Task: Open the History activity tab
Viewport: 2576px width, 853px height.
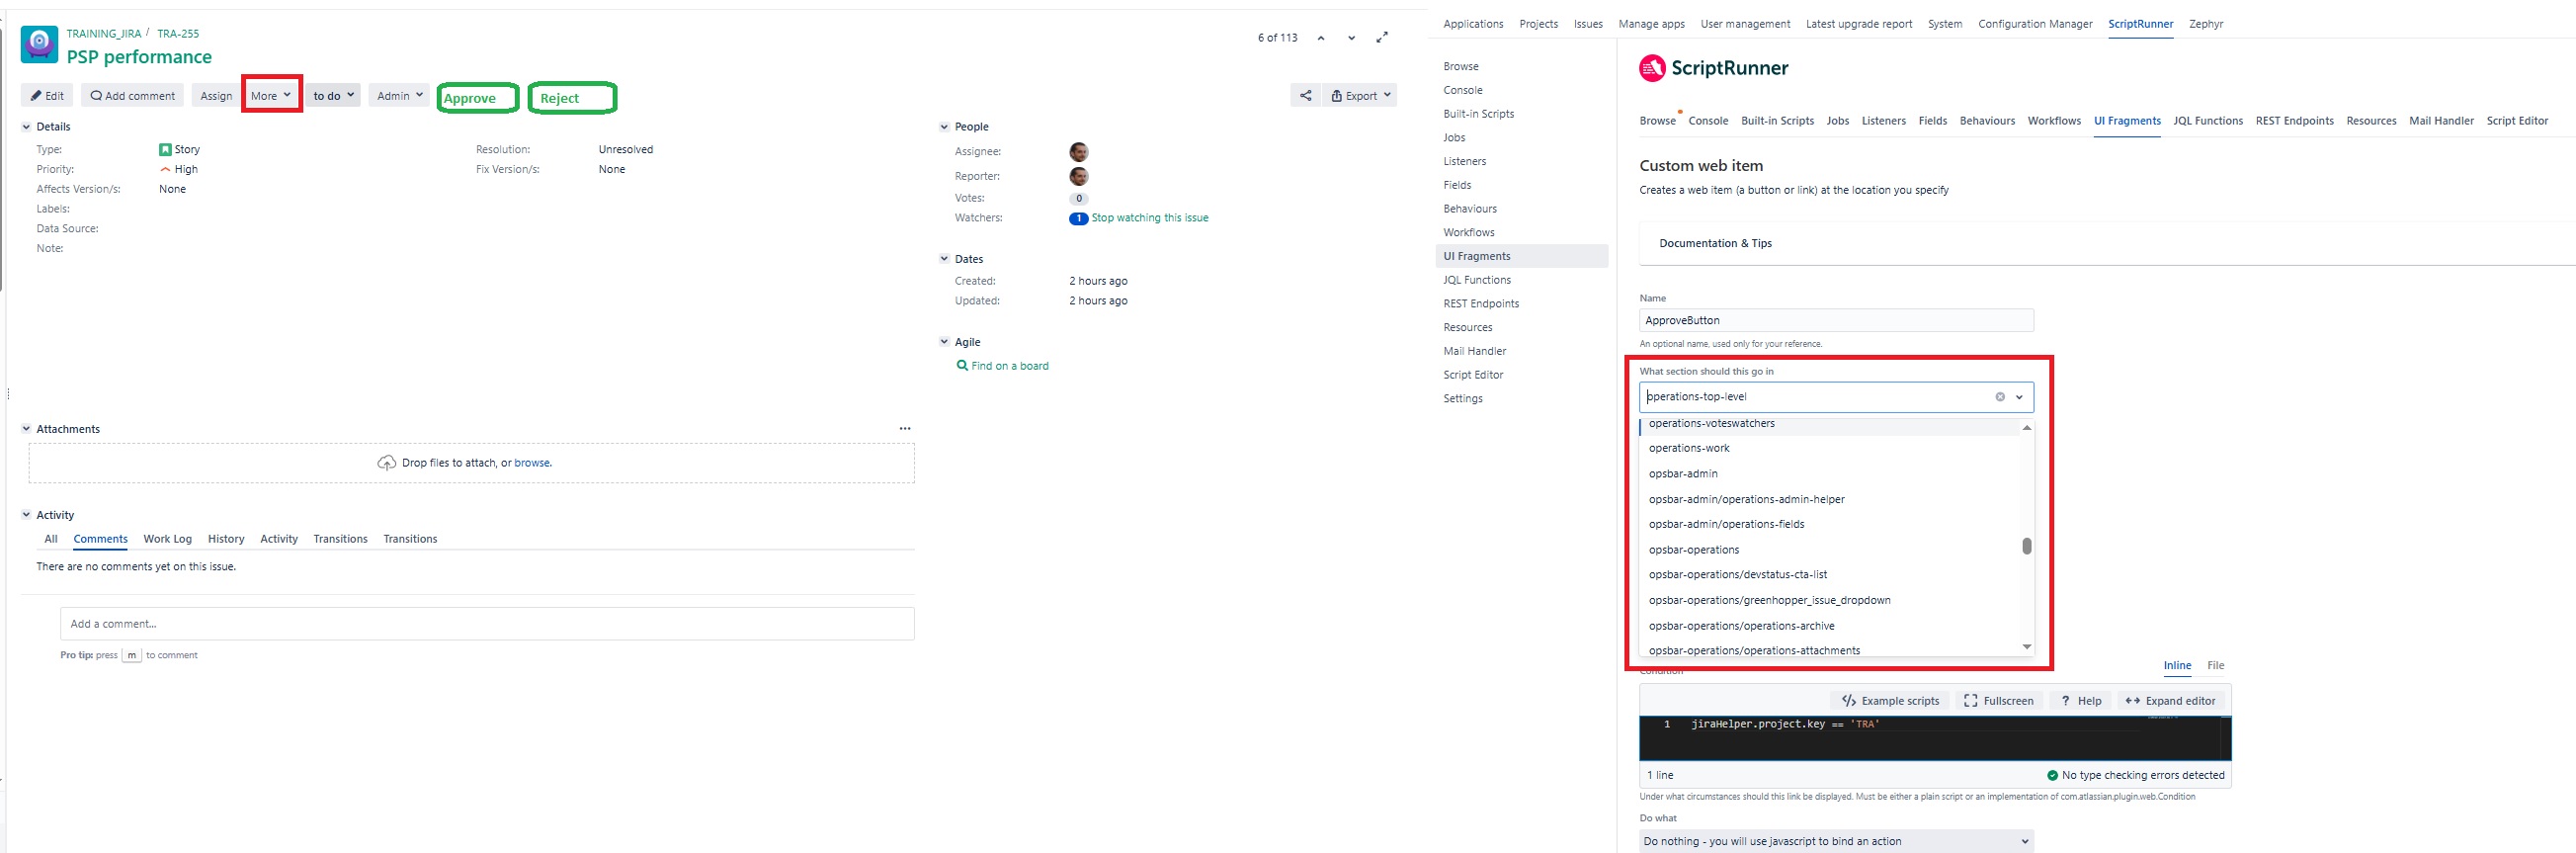Action: coord(226,539)
